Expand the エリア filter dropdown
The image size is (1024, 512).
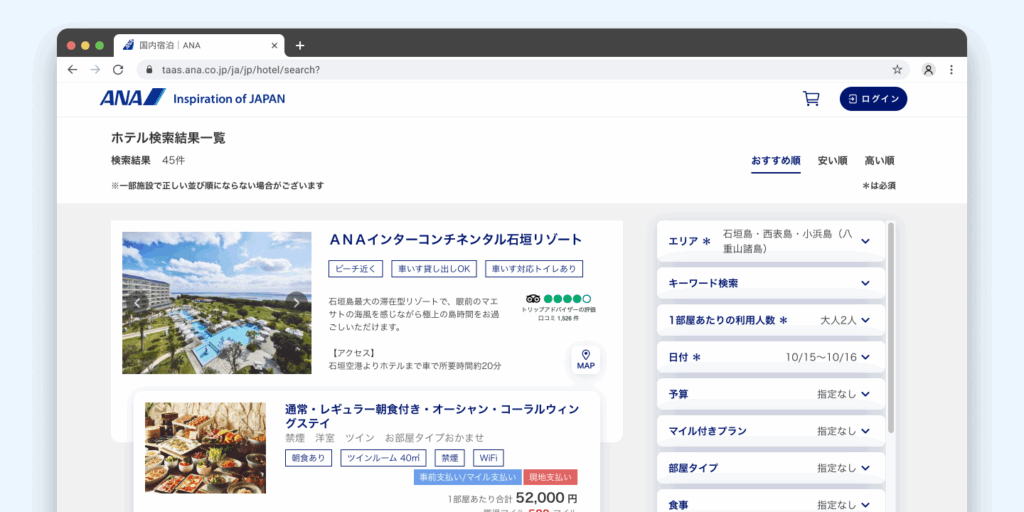click(x=771, y=241)
